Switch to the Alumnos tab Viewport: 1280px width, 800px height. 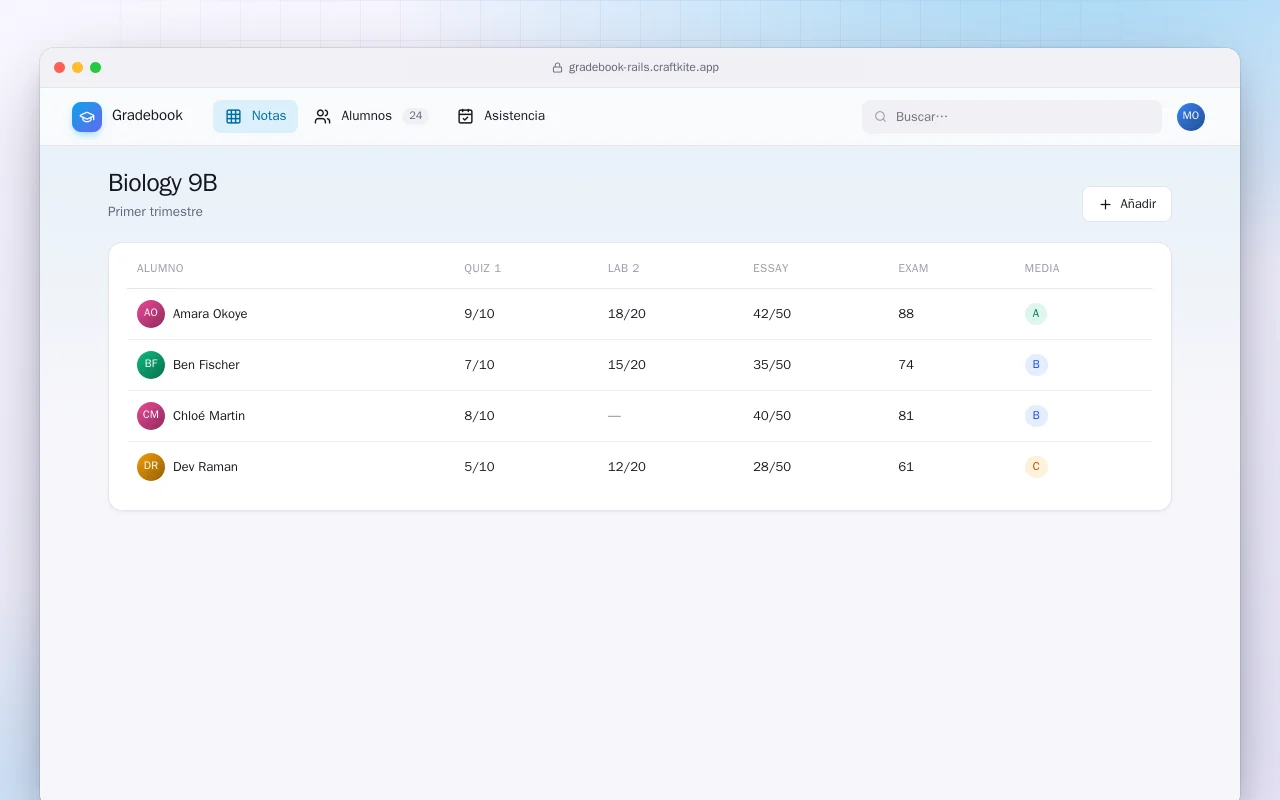coord(371,116)
